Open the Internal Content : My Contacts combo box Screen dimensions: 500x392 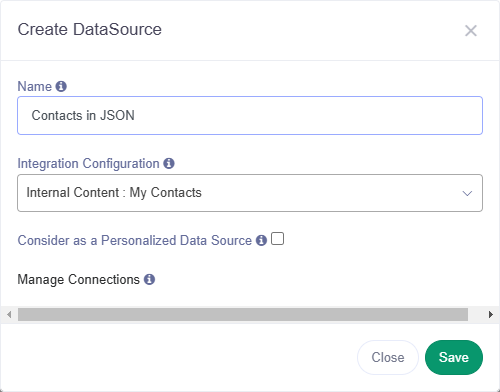coord(250,193)
